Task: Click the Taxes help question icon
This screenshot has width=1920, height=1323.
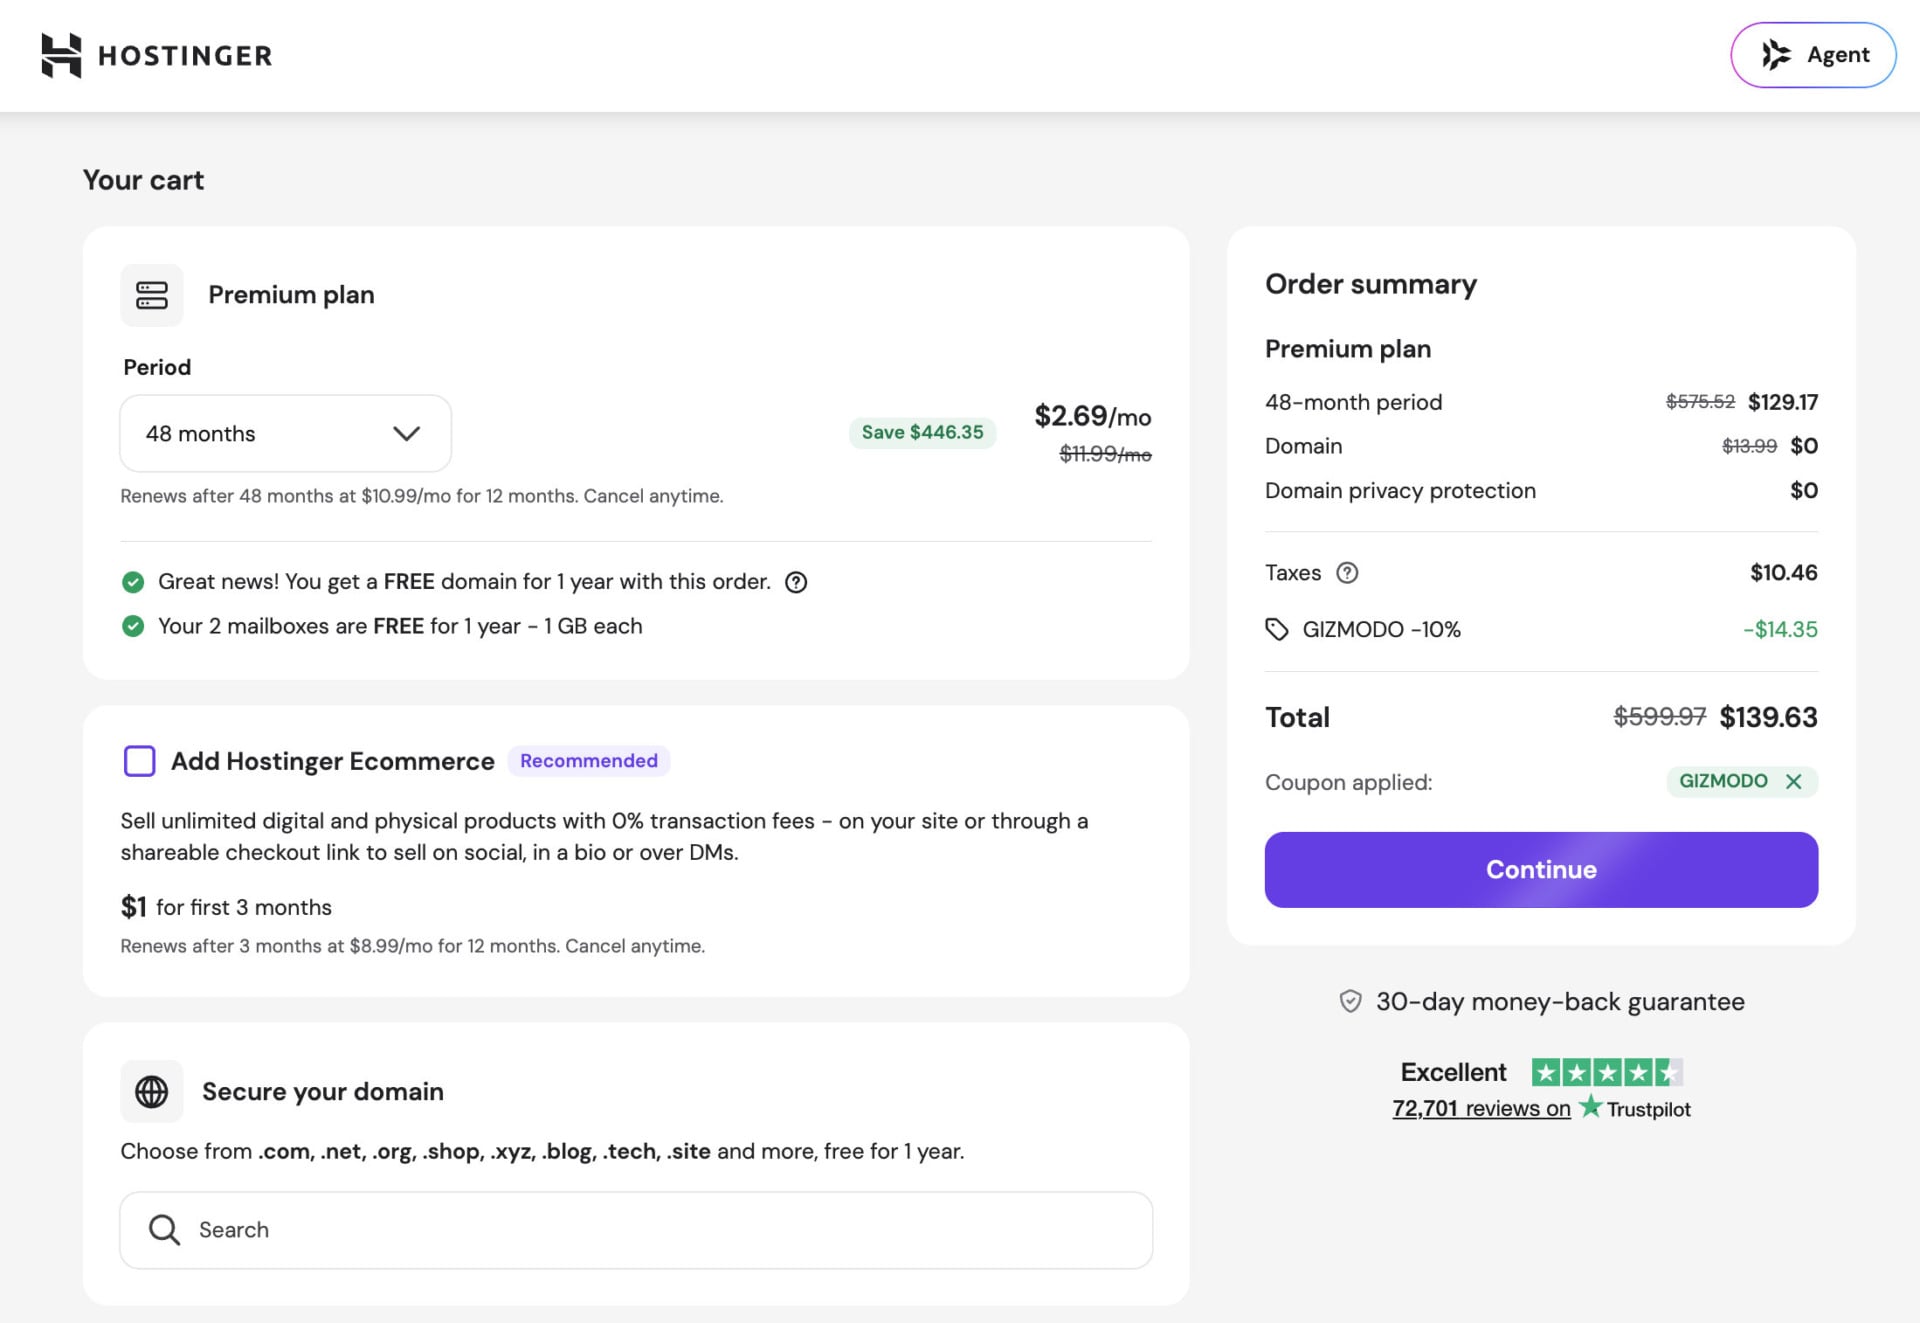Action: point(1347,573)
